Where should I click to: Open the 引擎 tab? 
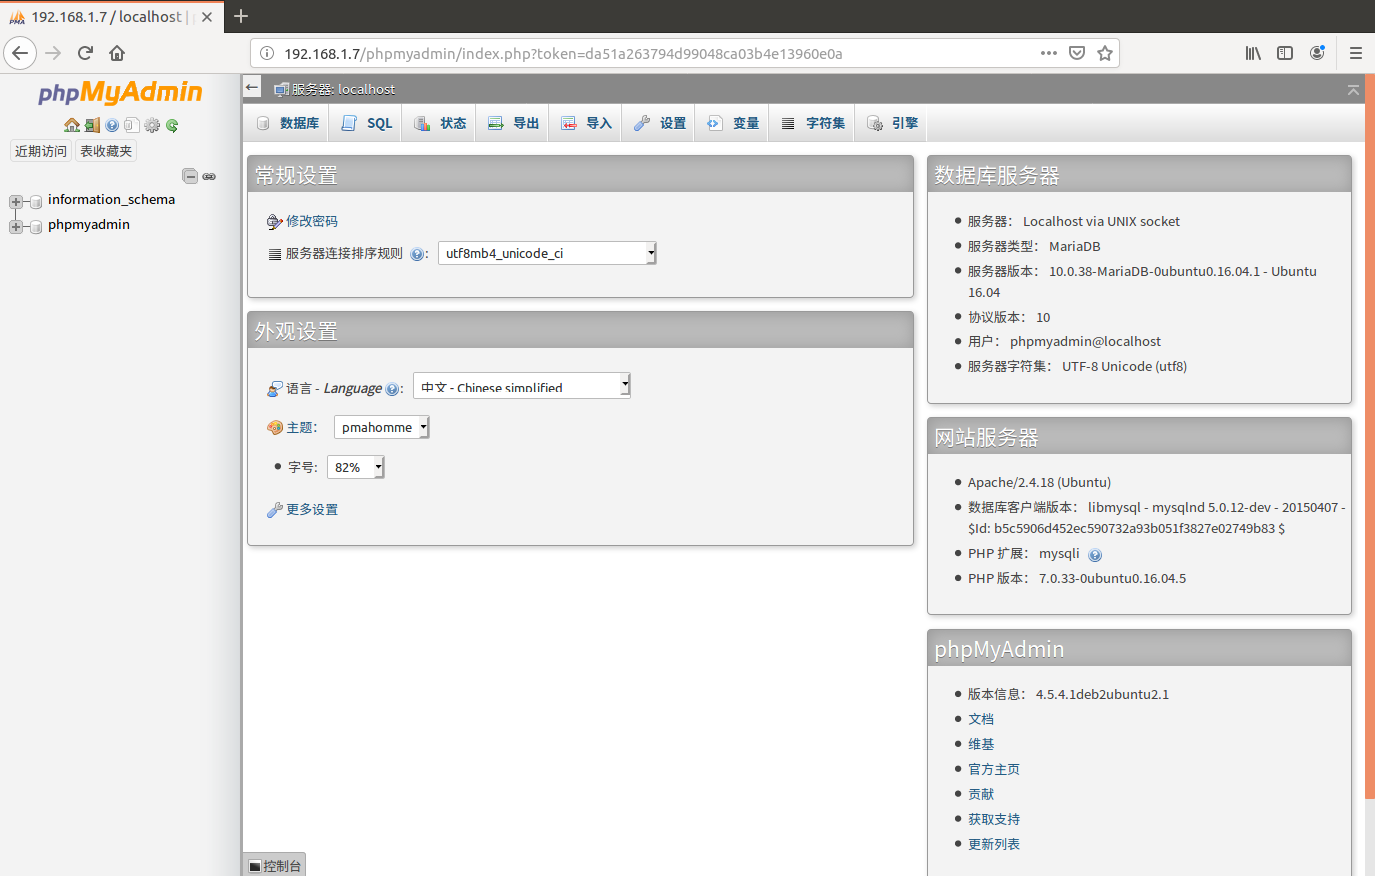pyautogui.click(x=892, y=123)
